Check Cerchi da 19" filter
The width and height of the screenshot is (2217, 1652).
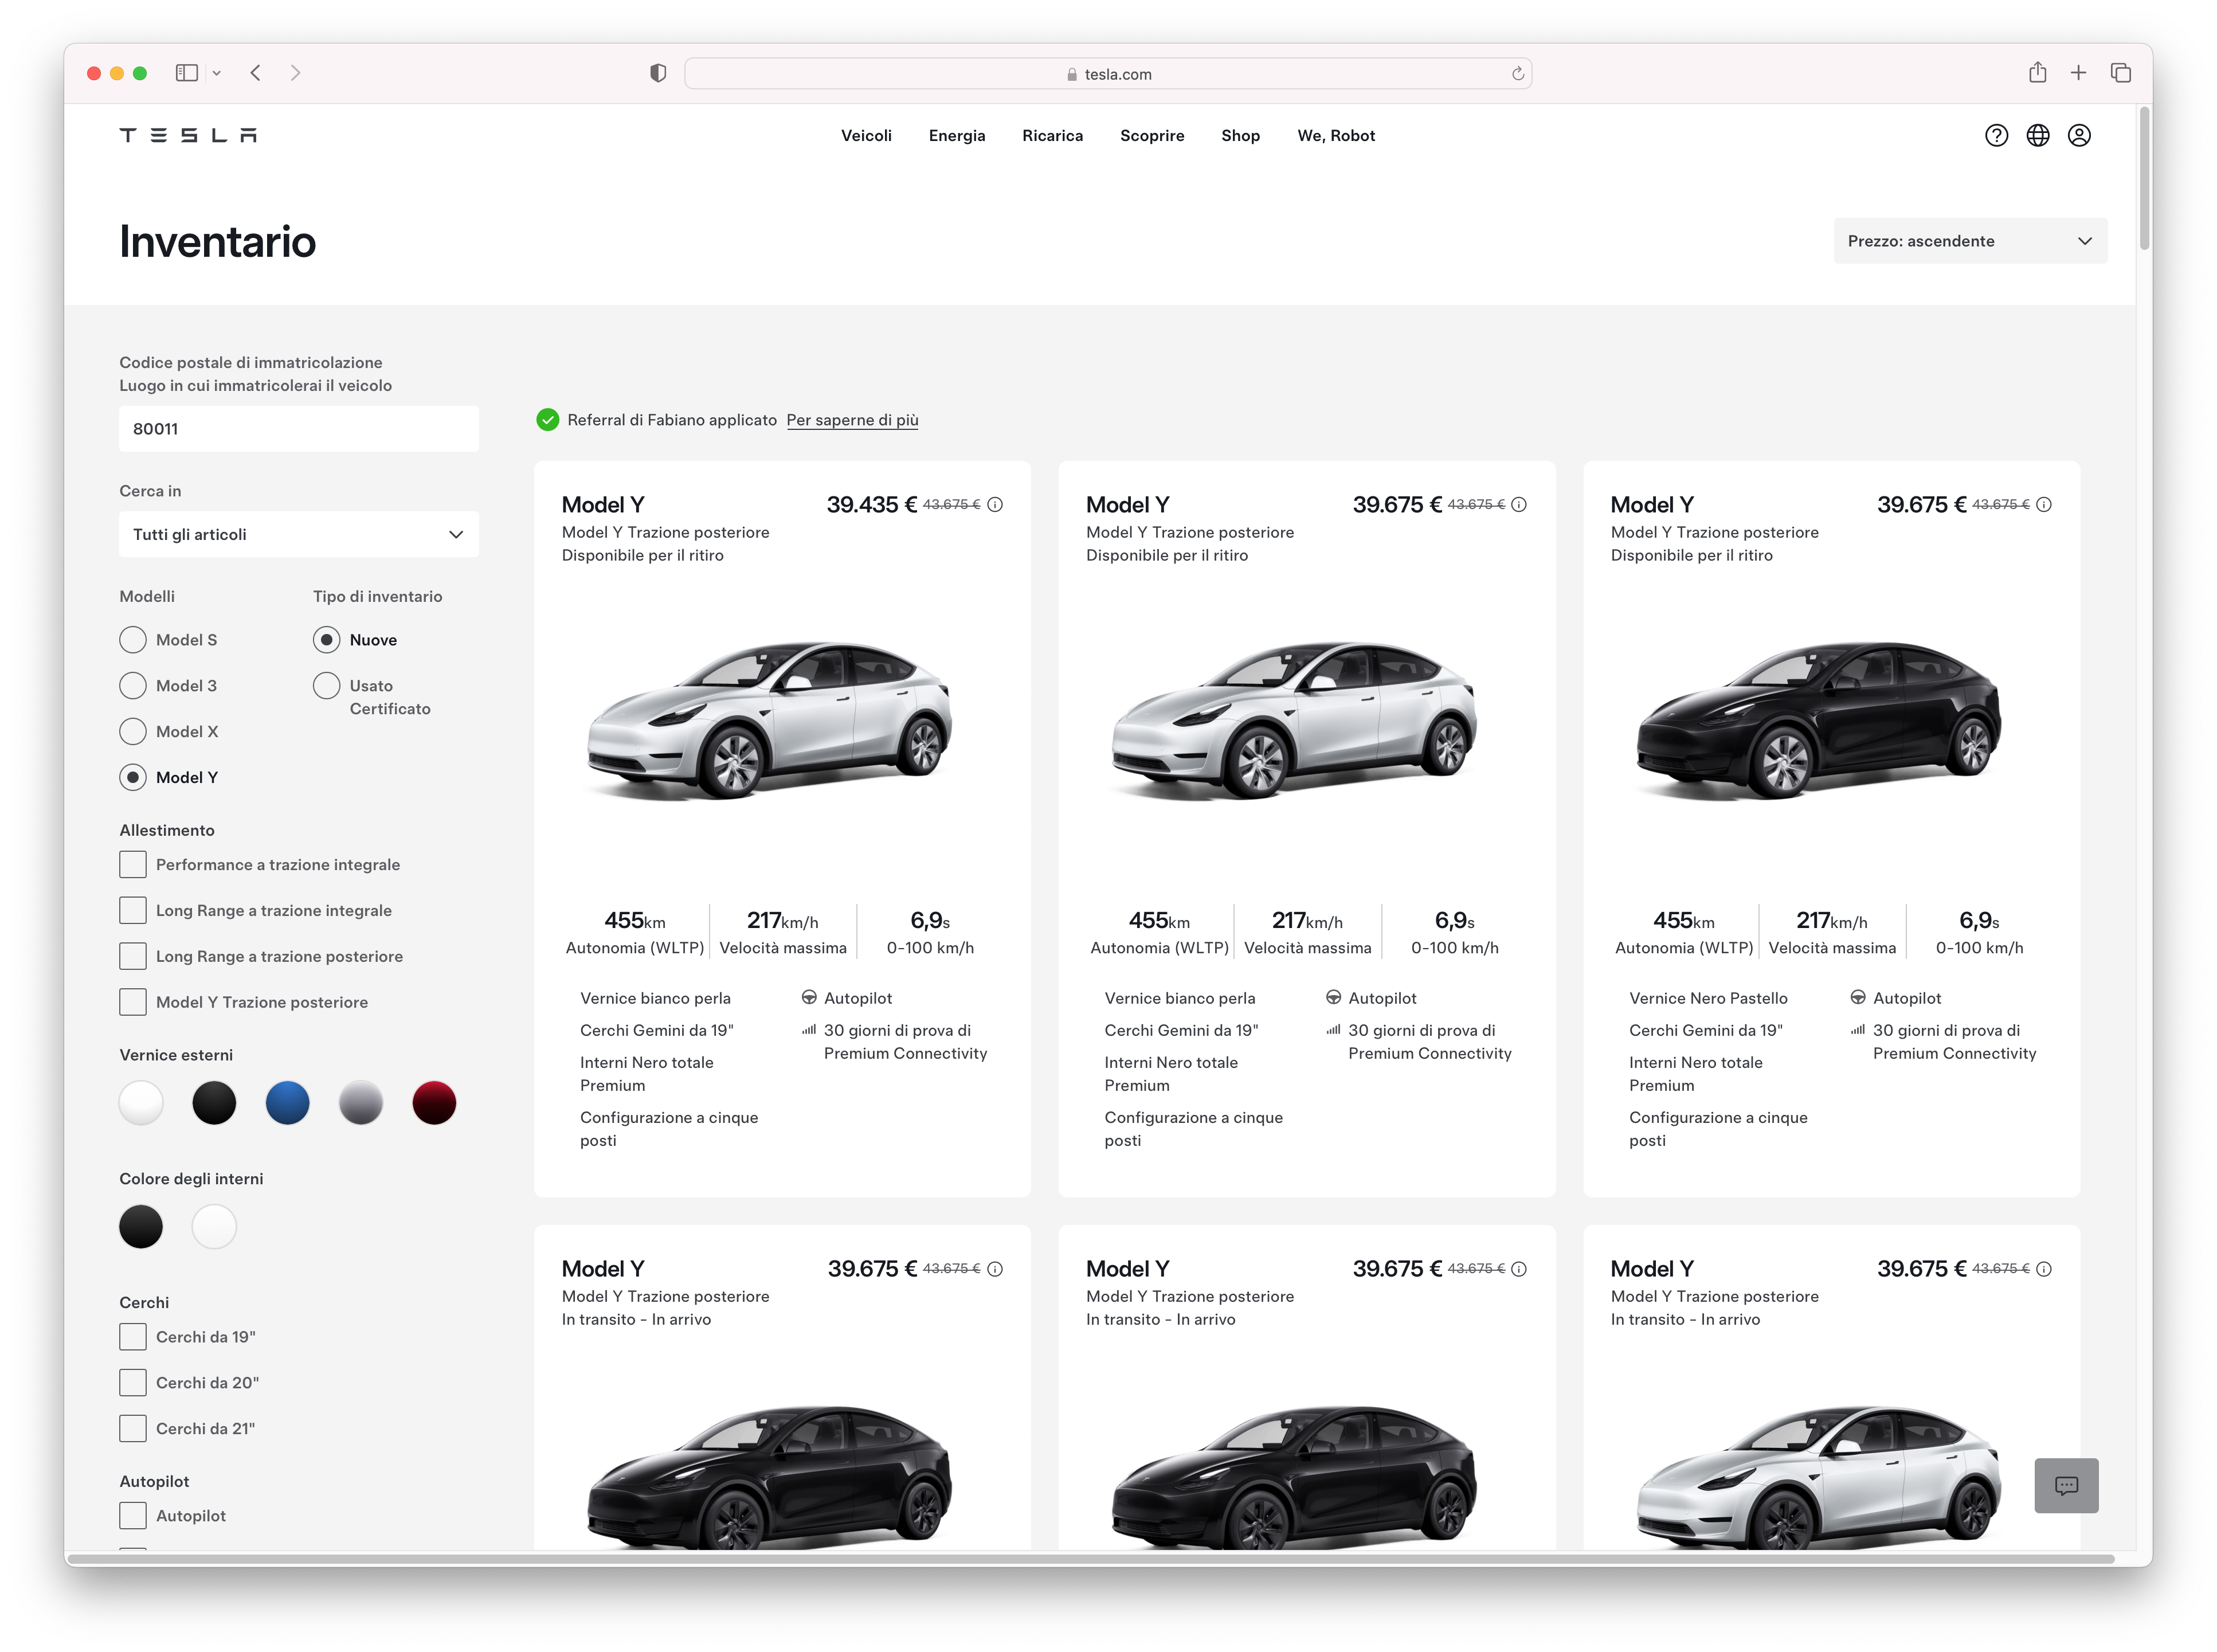pyautogui.click(x=133, y=1337)
